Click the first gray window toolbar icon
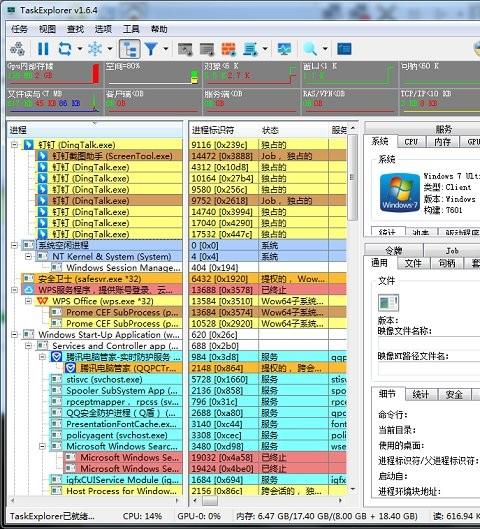 (x=185, y=49)
